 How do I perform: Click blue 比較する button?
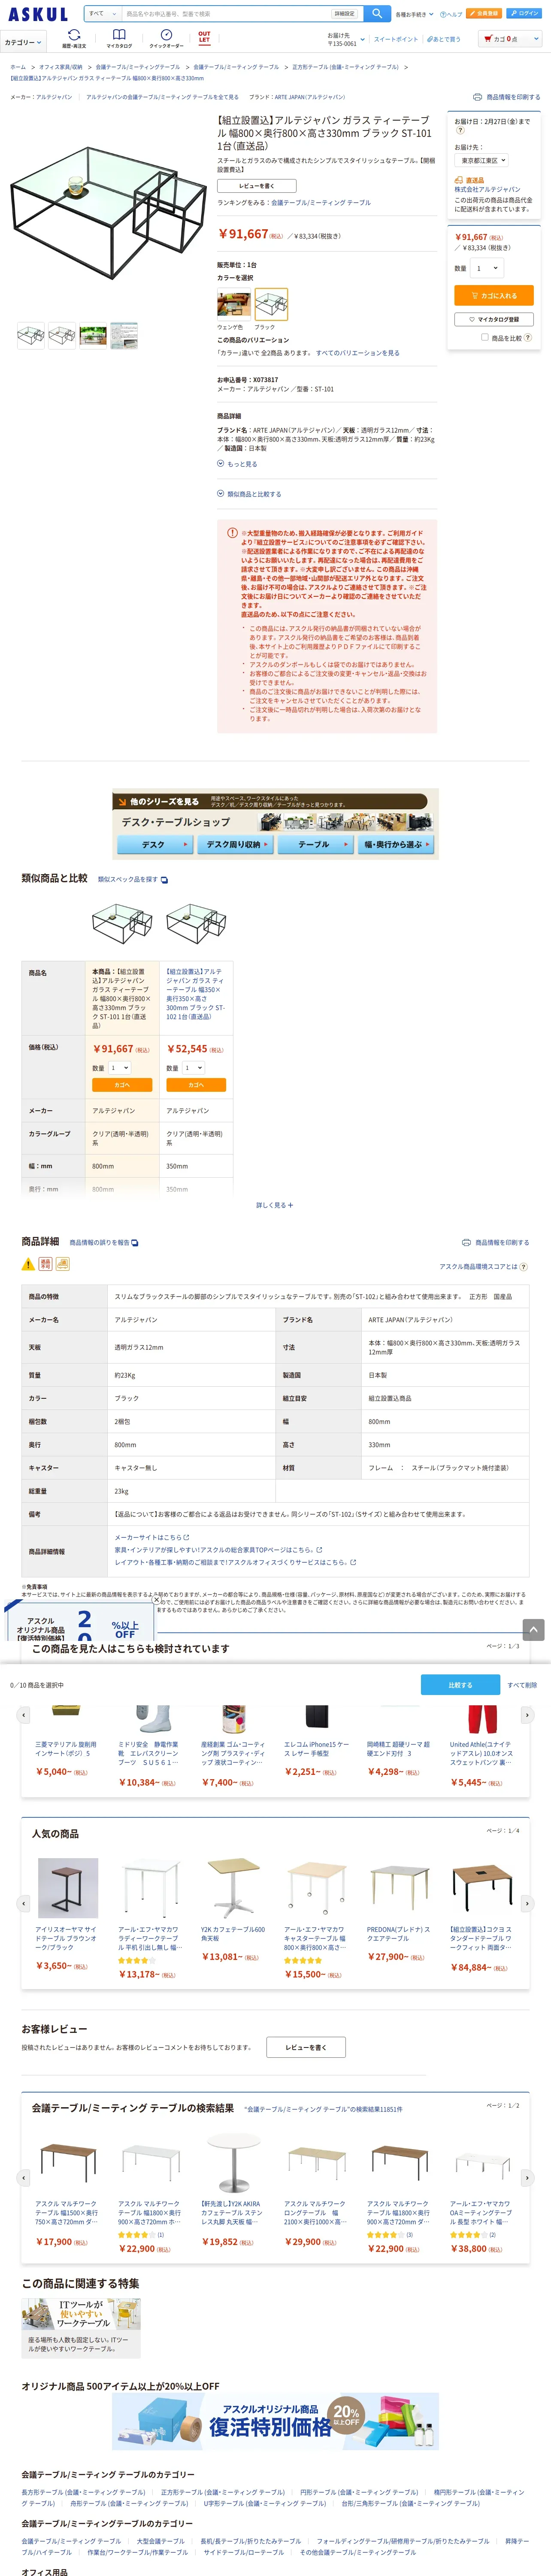tap(460, 1685)
